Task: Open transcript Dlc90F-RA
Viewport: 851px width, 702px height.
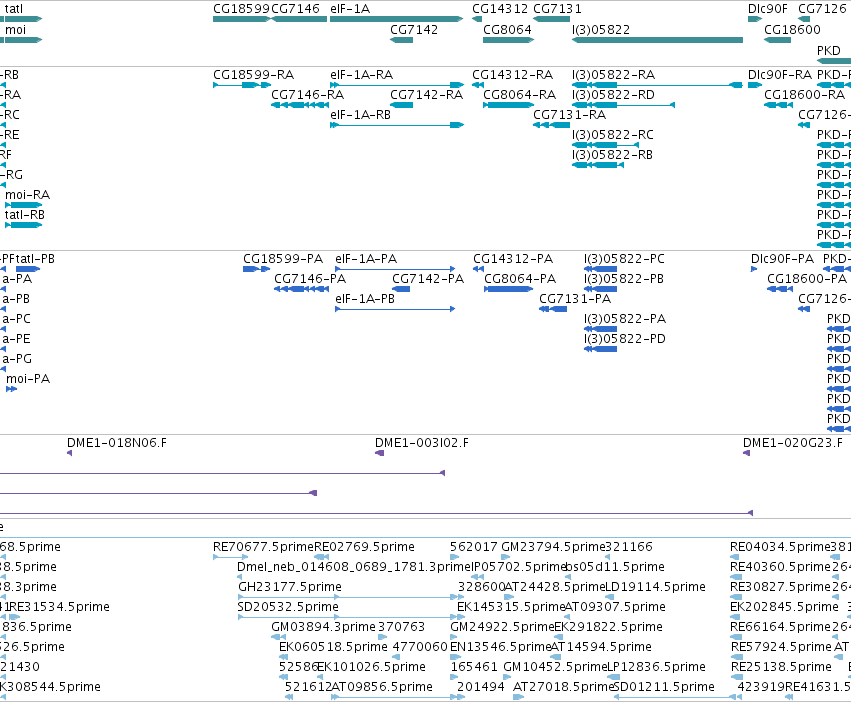Action: tap(780, 75)
